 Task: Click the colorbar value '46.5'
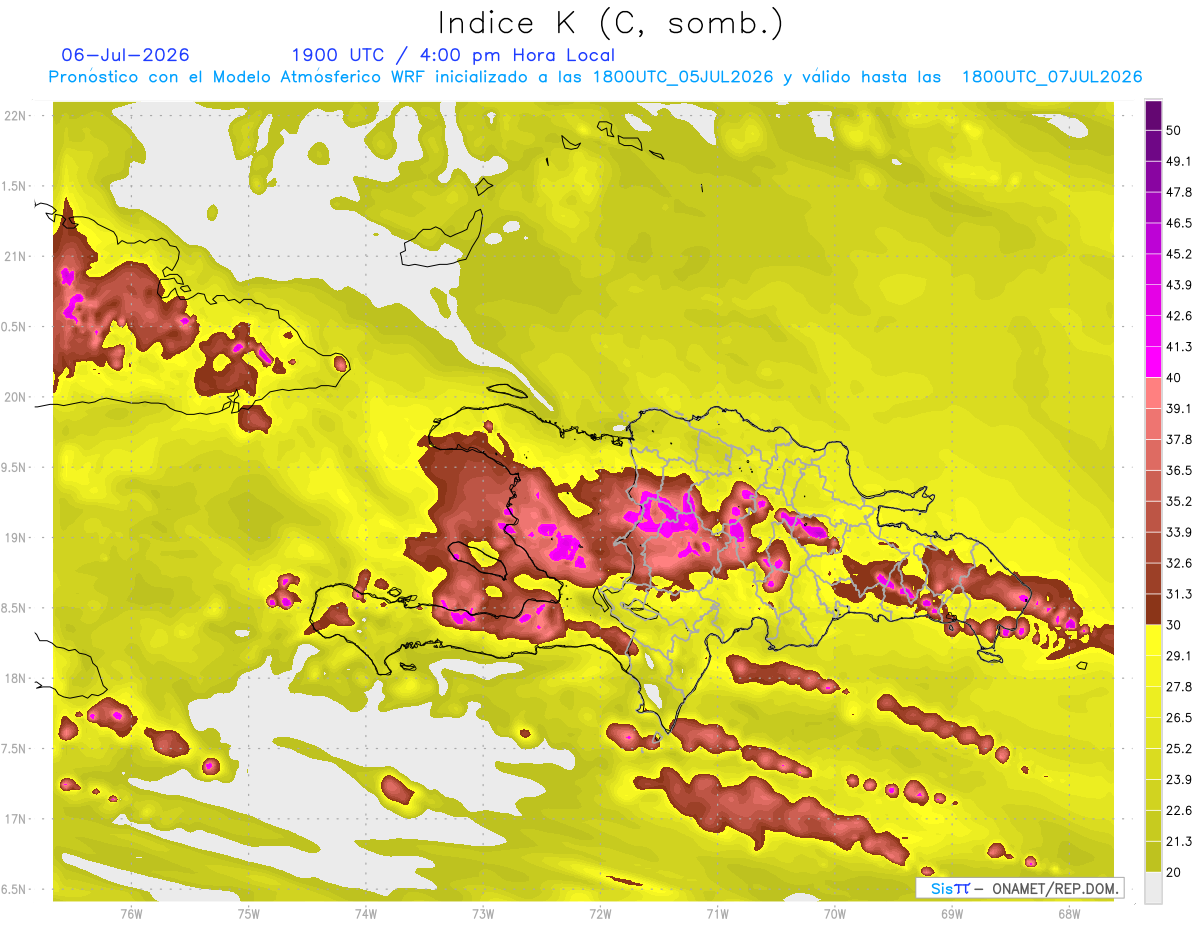(1179, 223)
